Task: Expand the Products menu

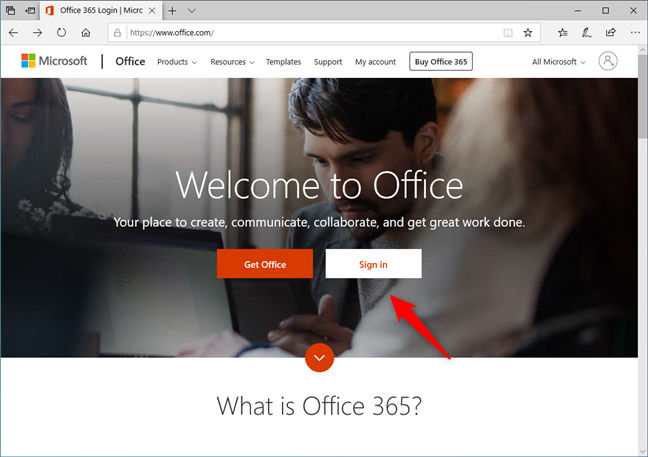Action: tap(177, 62)
